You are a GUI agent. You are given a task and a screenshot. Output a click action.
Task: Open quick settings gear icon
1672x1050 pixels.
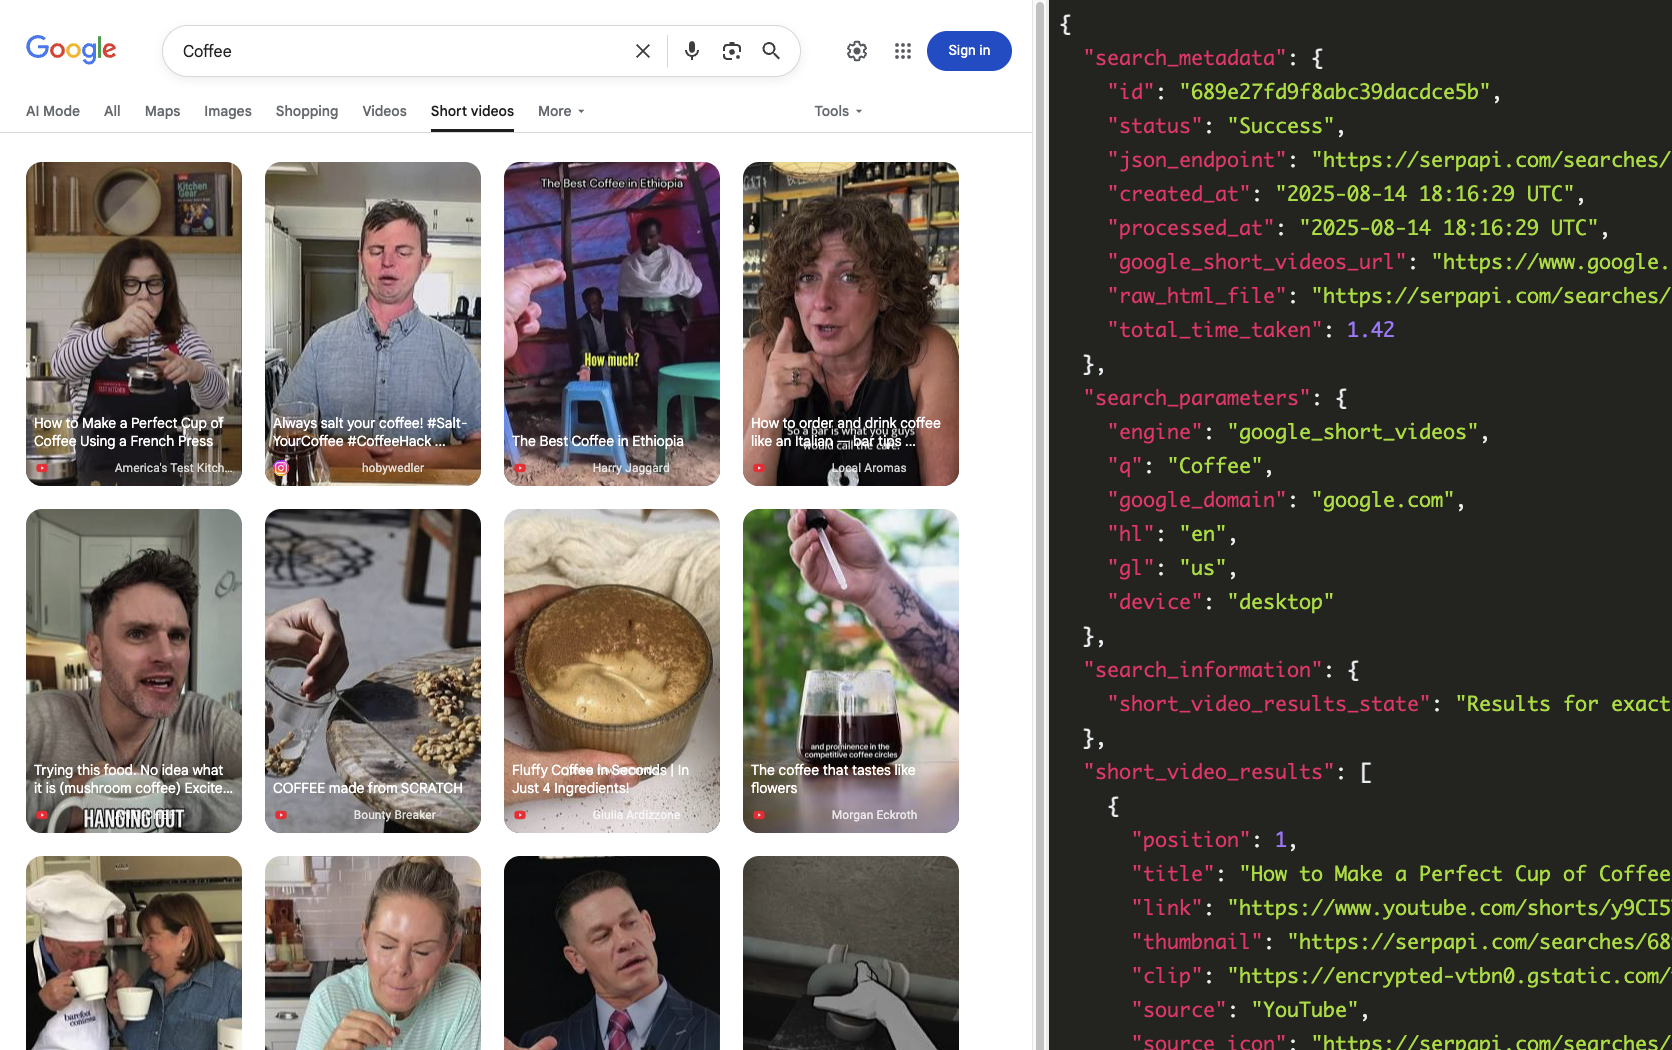coord(857,51)
